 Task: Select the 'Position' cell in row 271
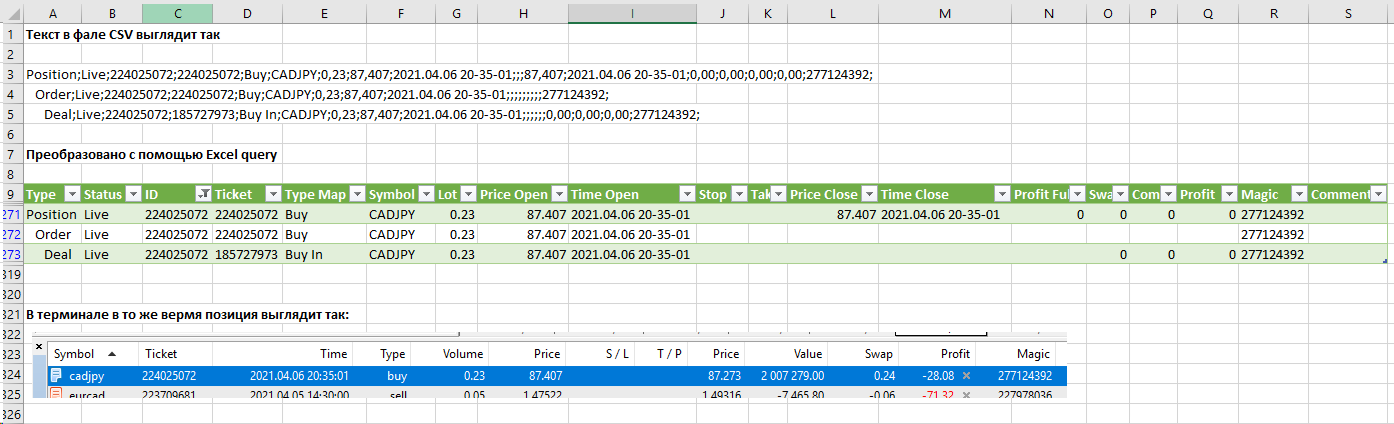pyautogui.click(x=52, y=214)
